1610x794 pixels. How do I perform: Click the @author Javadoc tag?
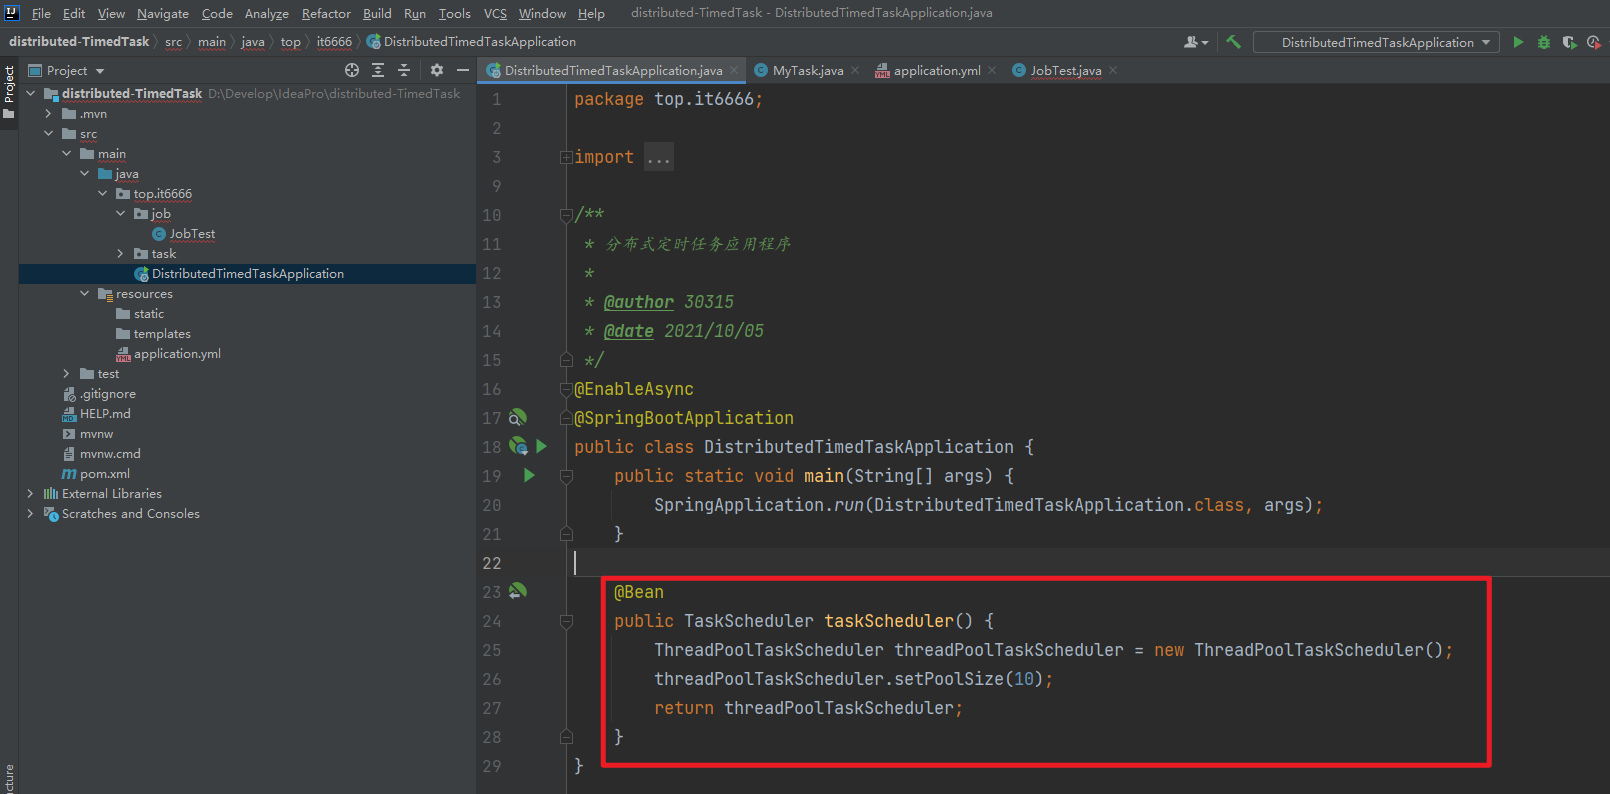coord(639,302)
